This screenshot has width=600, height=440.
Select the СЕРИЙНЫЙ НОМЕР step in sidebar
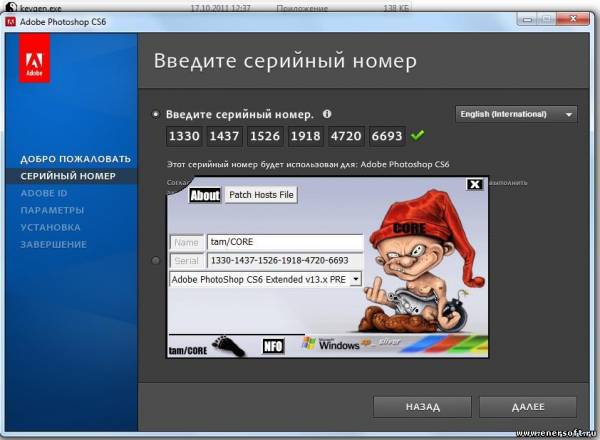coord(68,176)
